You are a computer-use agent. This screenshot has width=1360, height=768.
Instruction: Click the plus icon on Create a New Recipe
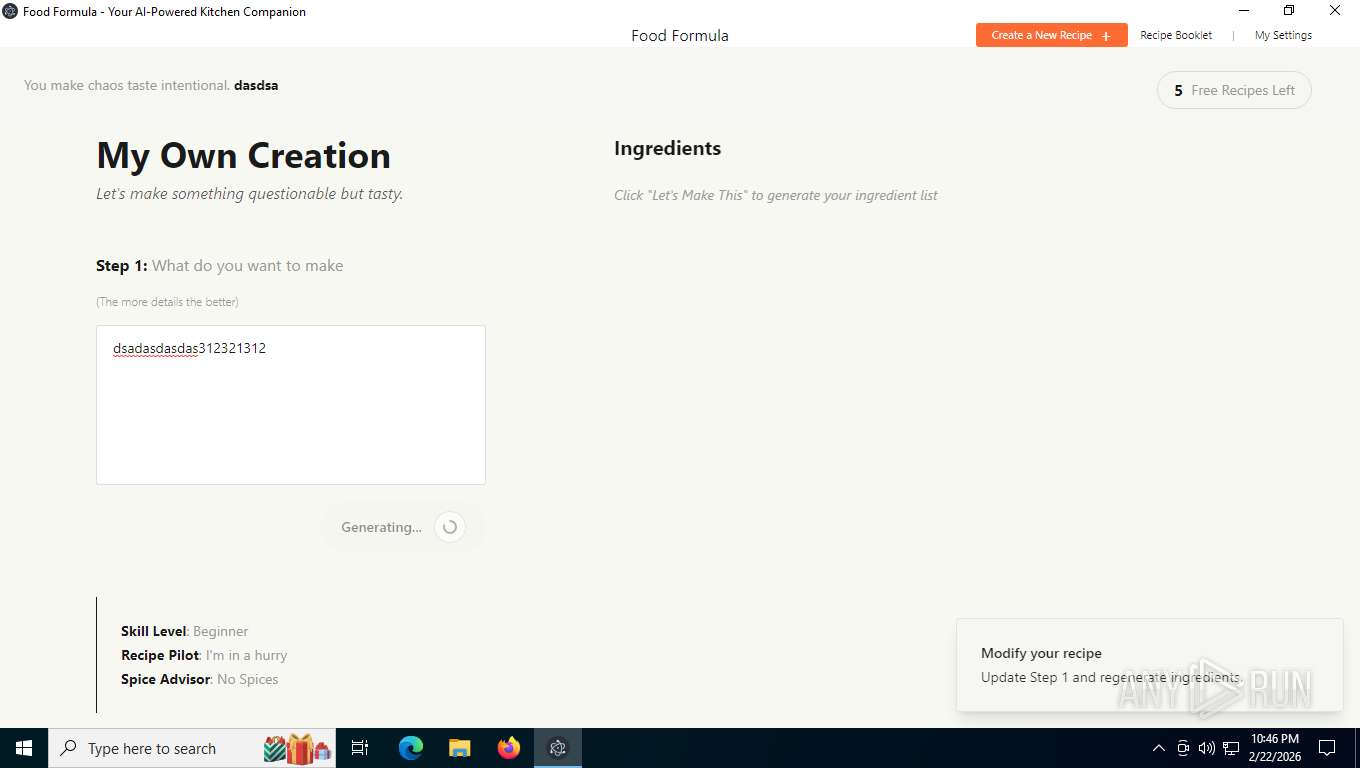1106,36
